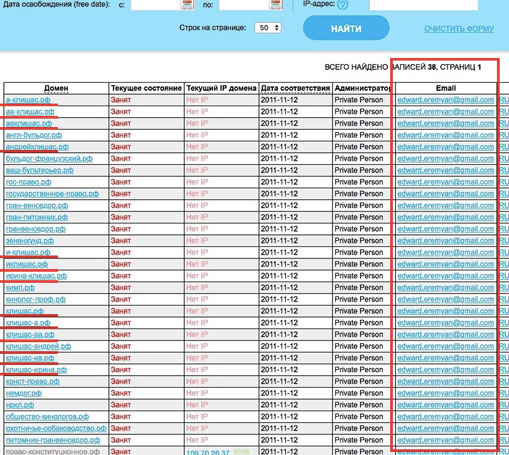Screen dimensions: 509x455
Task: Click the Email column header
Action: (x=446, y=88)
